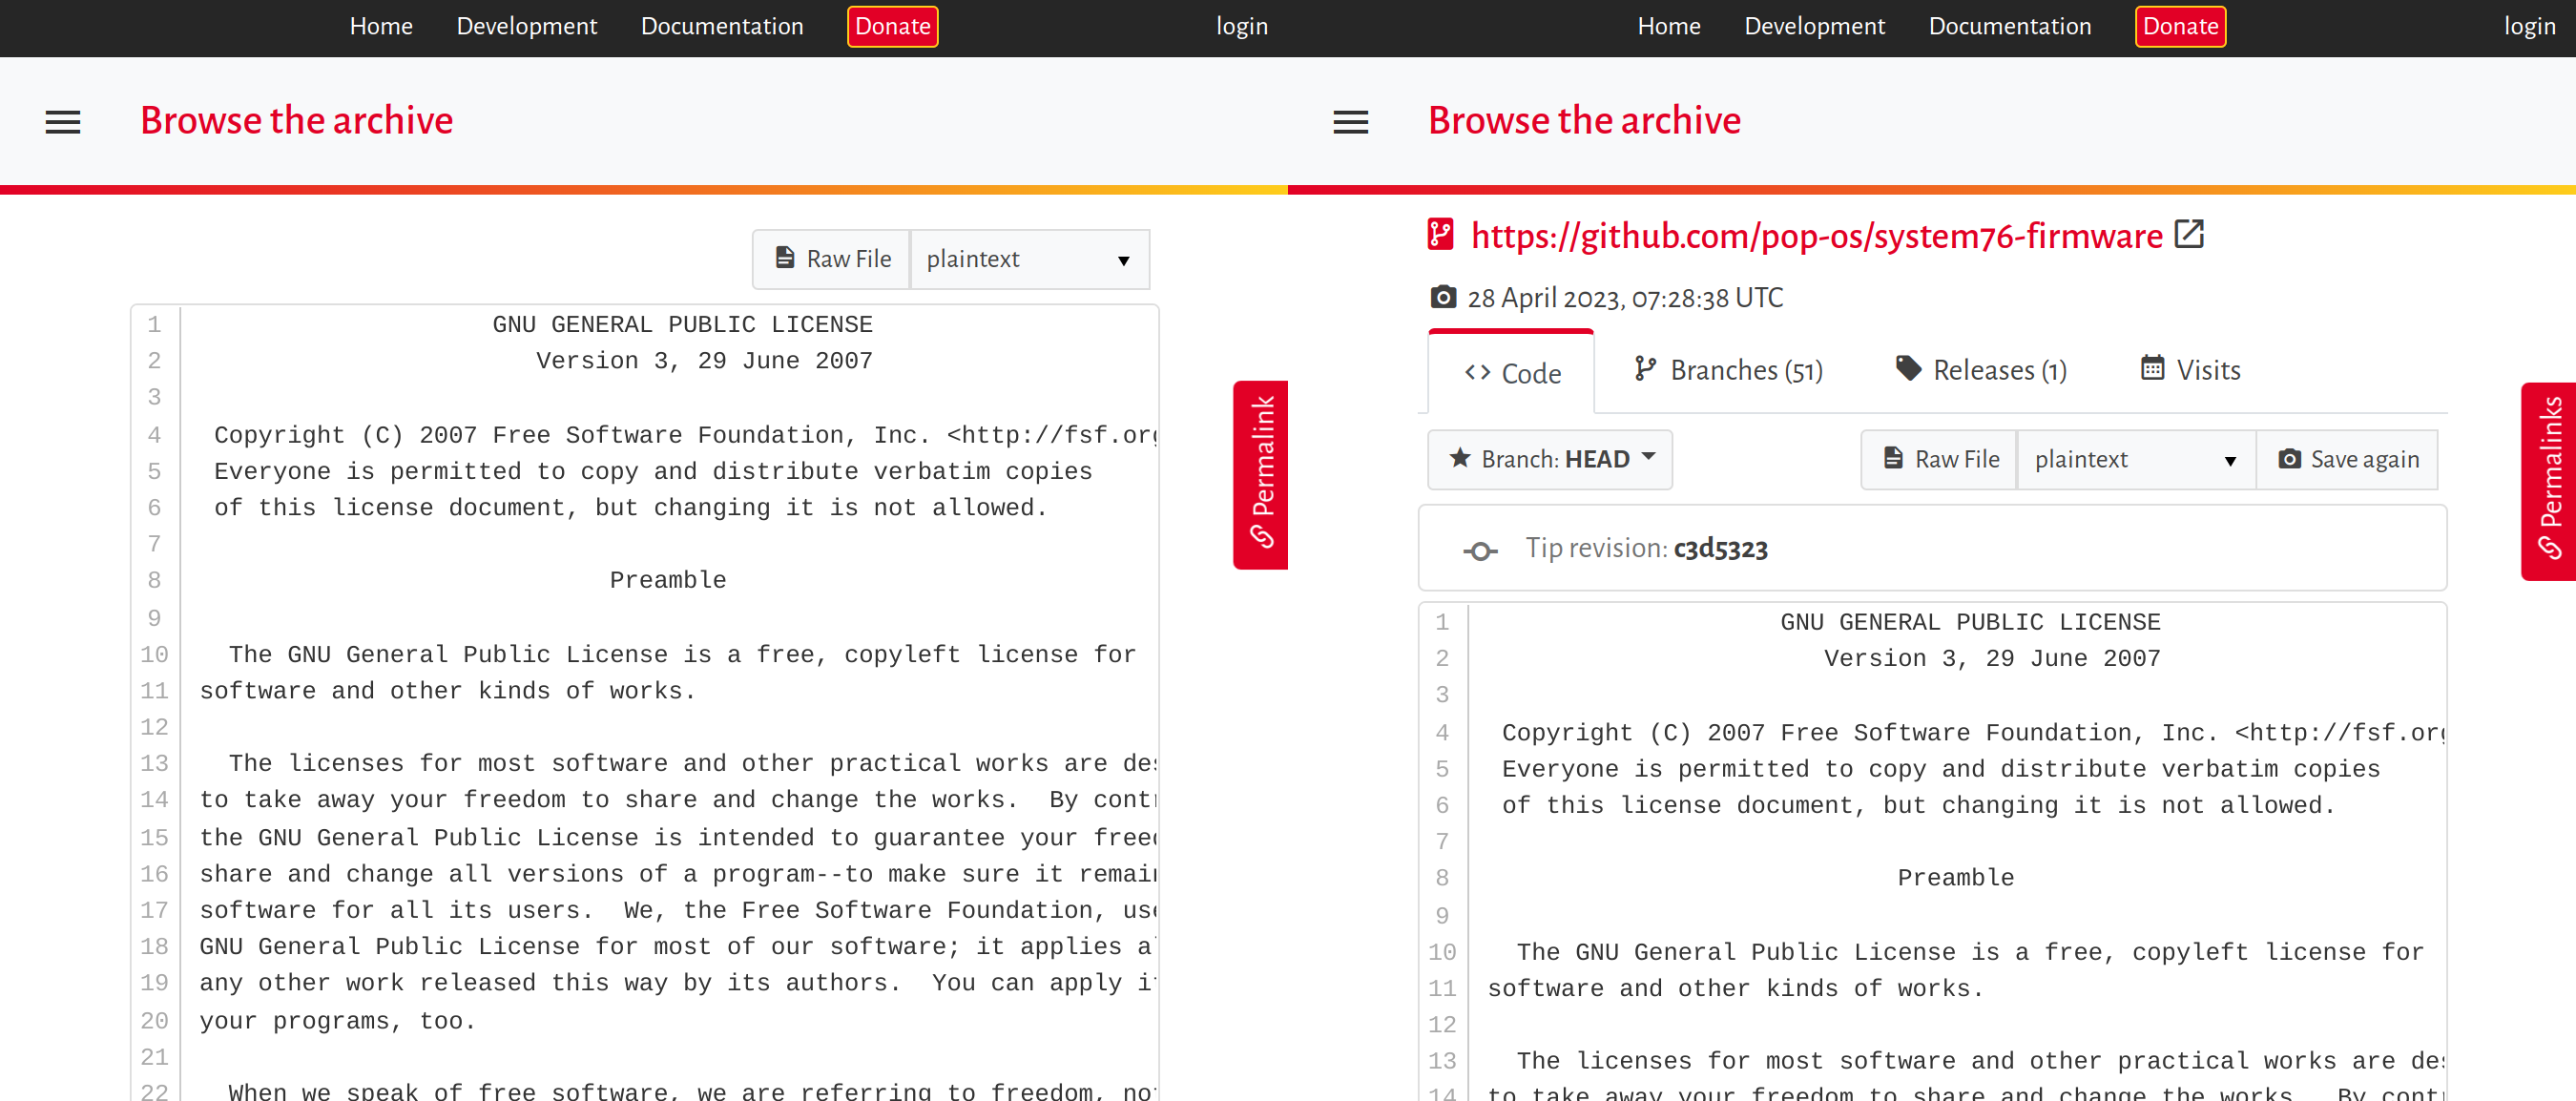Click external link icon after system76-firmware URL
This screenshot has width=2576, height=1101.
tap(2189, 234)
